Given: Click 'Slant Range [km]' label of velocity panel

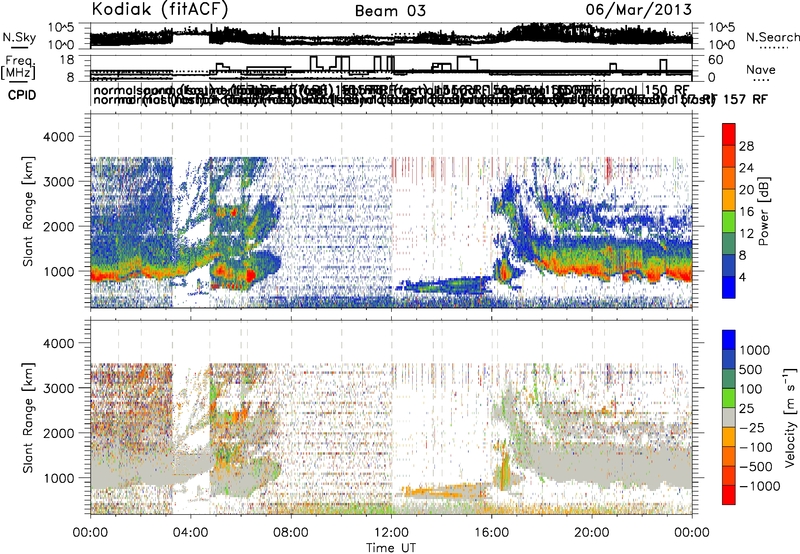Looking at the screenshot, I should 28,418.
